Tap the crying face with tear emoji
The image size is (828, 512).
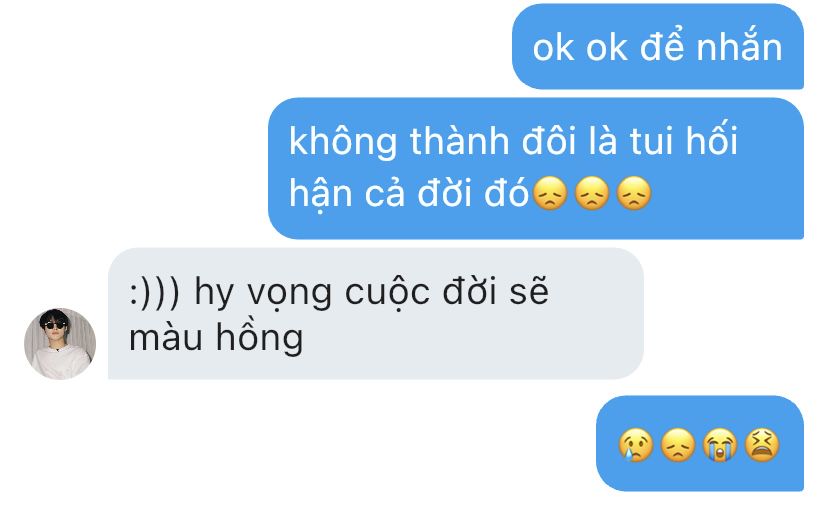click(635, 444)
